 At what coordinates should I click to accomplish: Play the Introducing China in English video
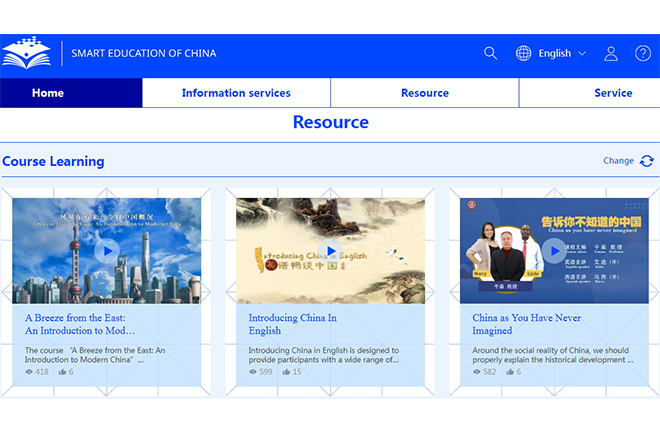pos(330,250)
